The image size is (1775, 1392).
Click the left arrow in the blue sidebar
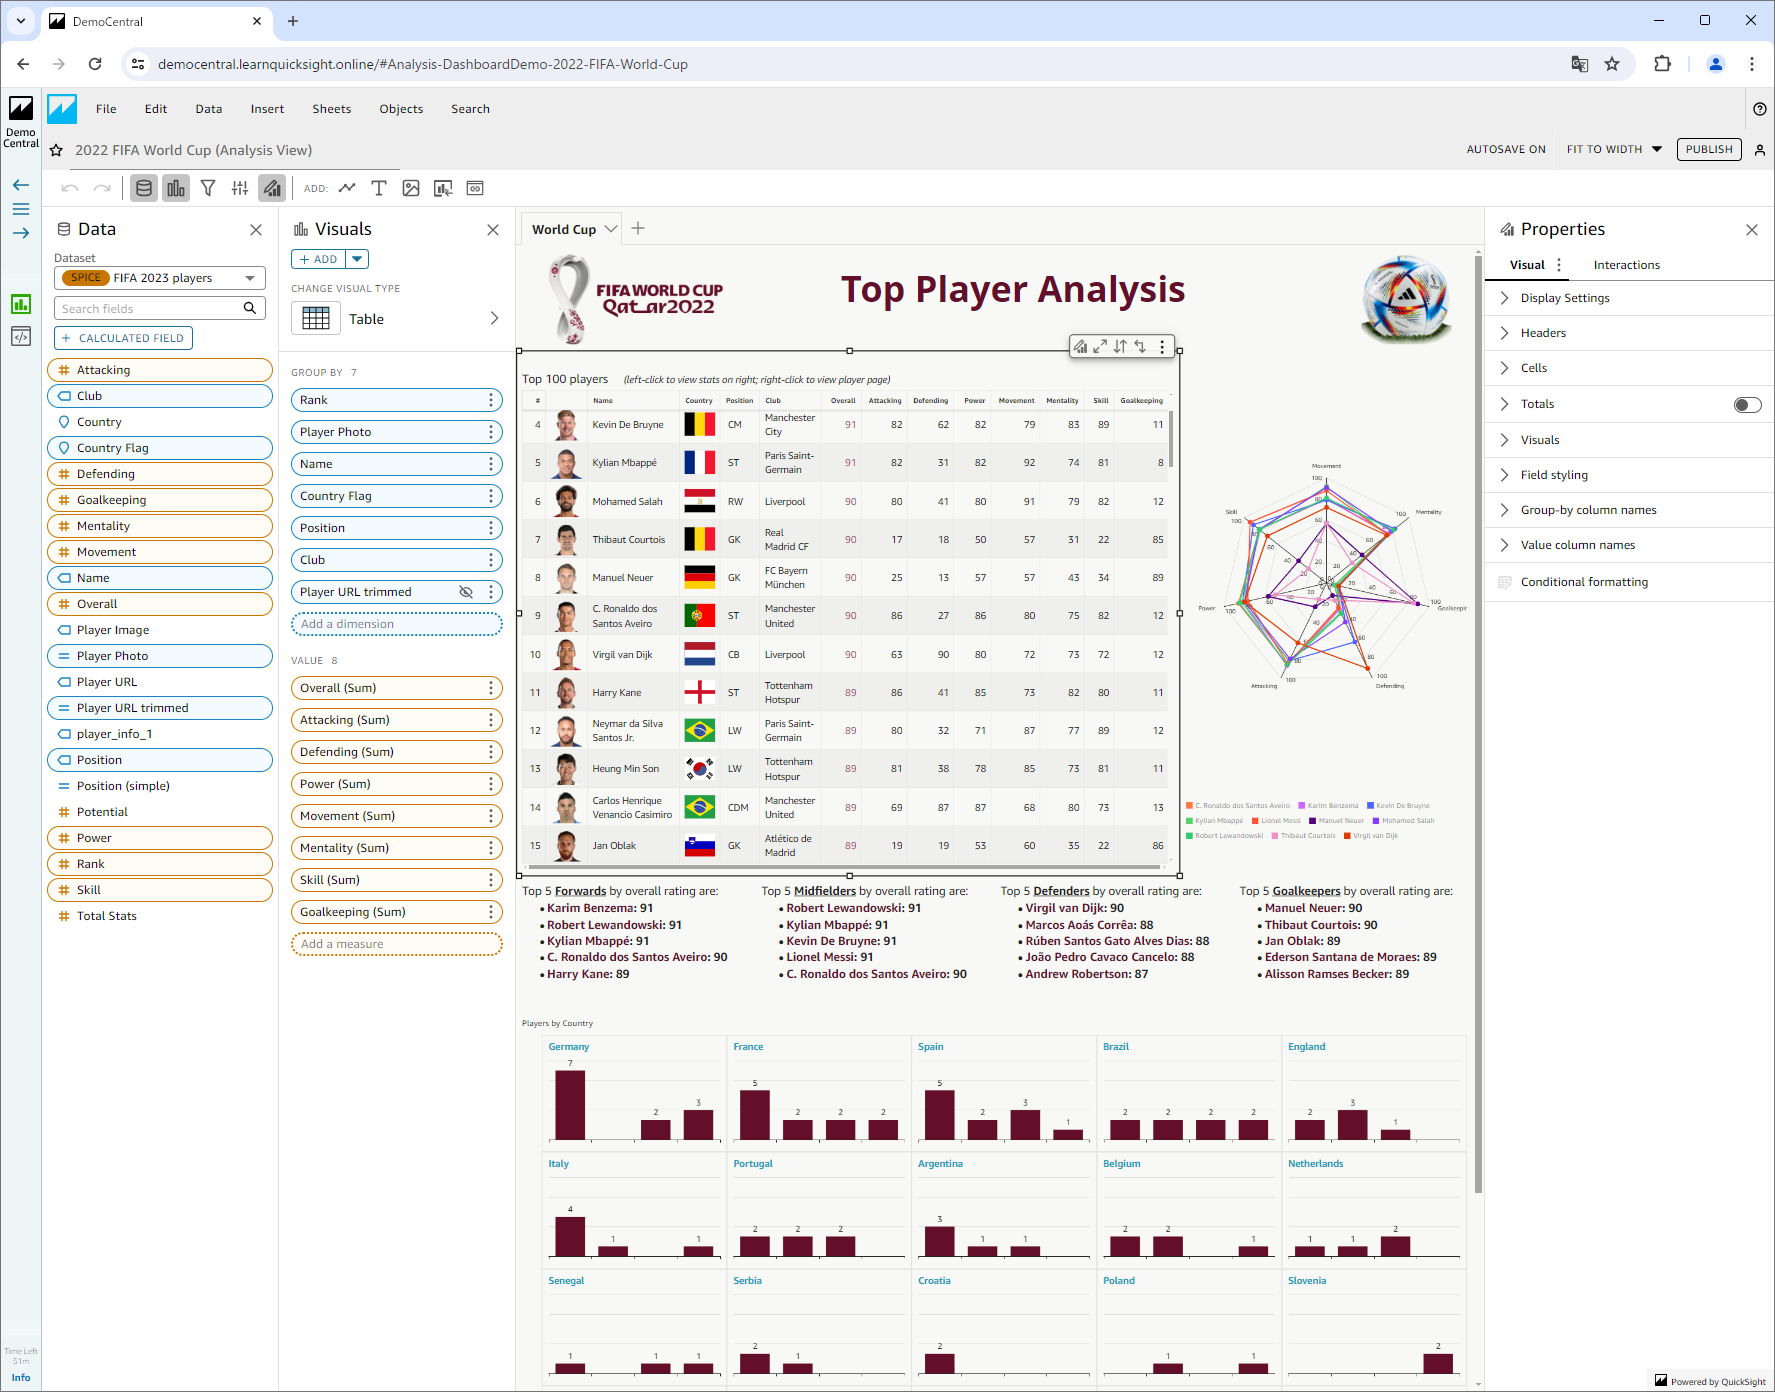pyautogui.click(x=21, y=185)
